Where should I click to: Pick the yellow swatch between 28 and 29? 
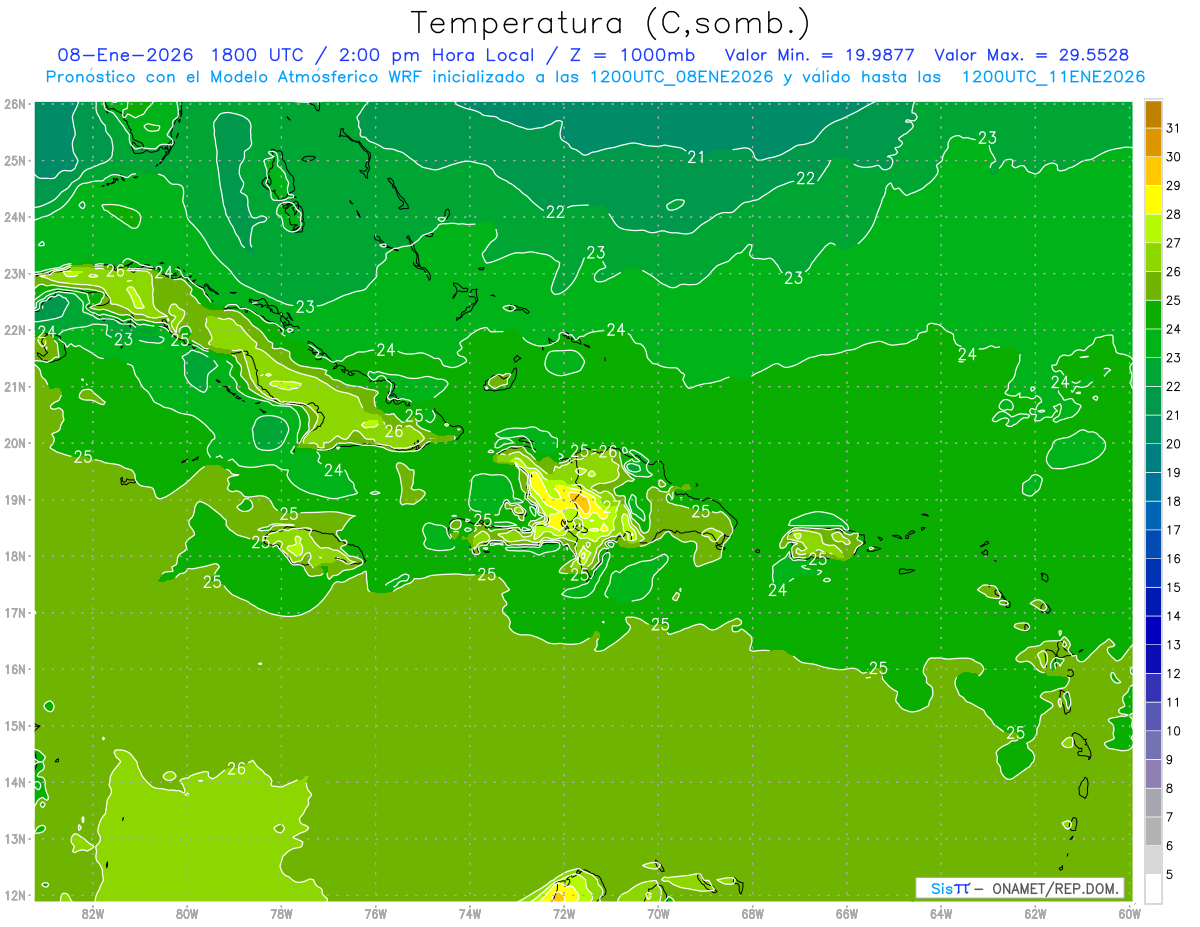click(x=1153, y=200)
